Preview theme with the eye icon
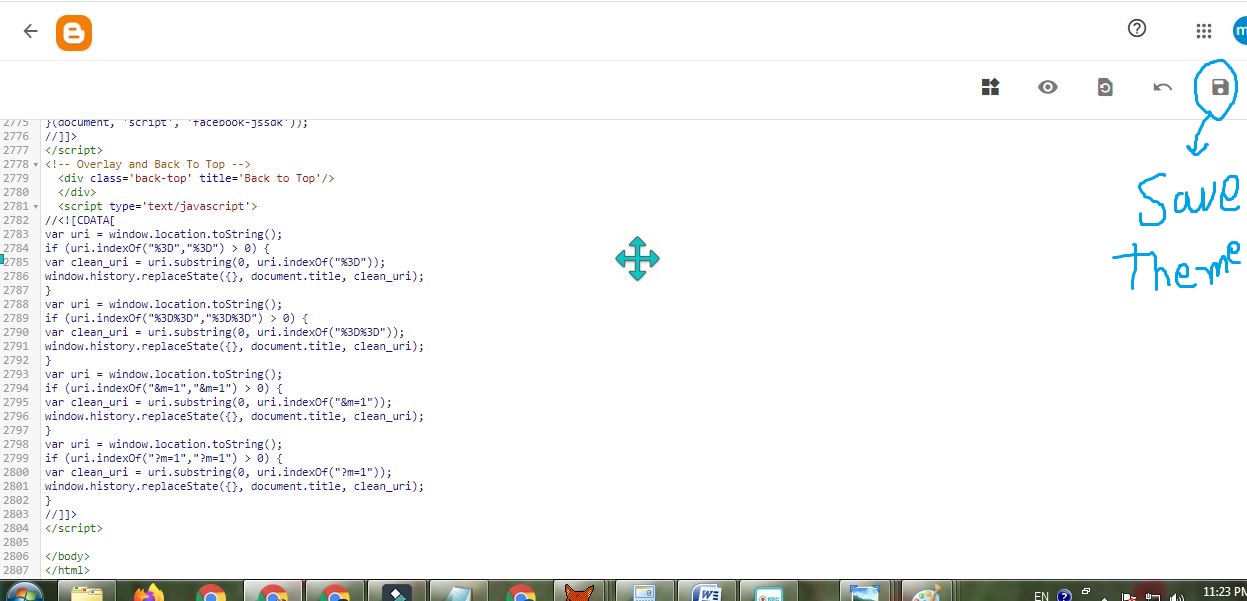Screen dimensions: 1247x601 [x=1047, y=87]
